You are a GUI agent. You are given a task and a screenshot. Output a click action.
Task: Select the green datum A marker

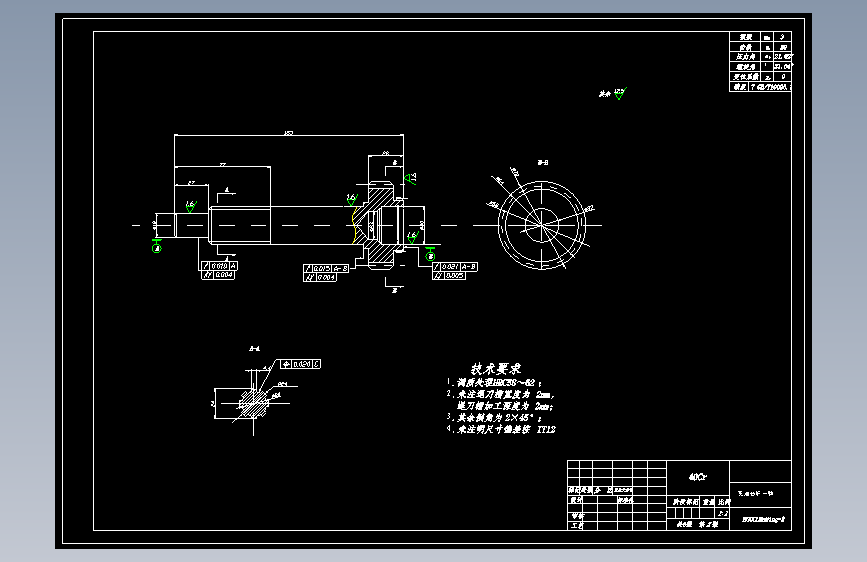156,248
